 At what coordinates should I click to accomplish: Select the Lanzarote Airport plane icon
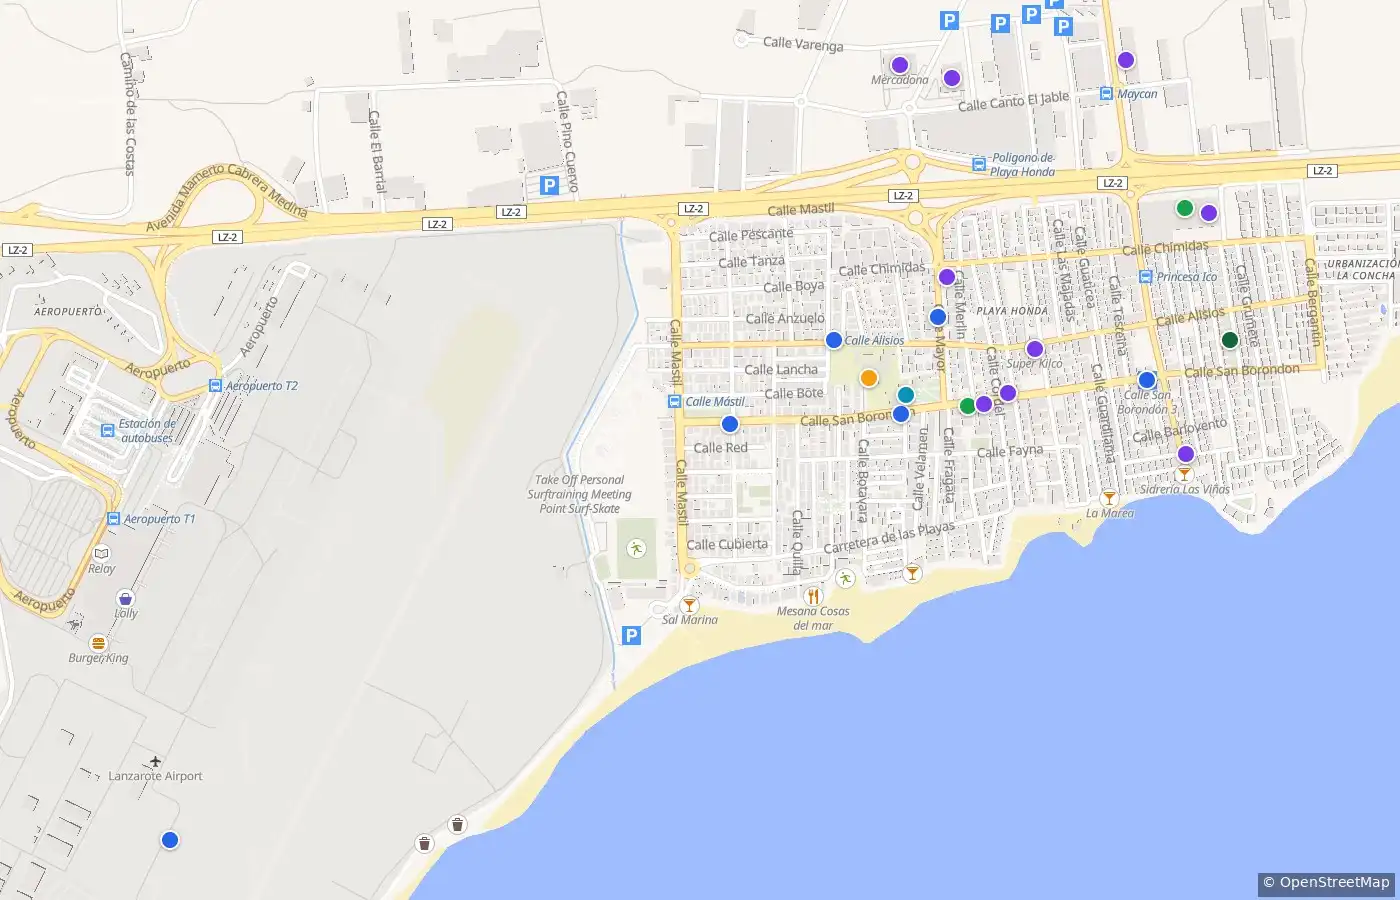tap(155, 762)
